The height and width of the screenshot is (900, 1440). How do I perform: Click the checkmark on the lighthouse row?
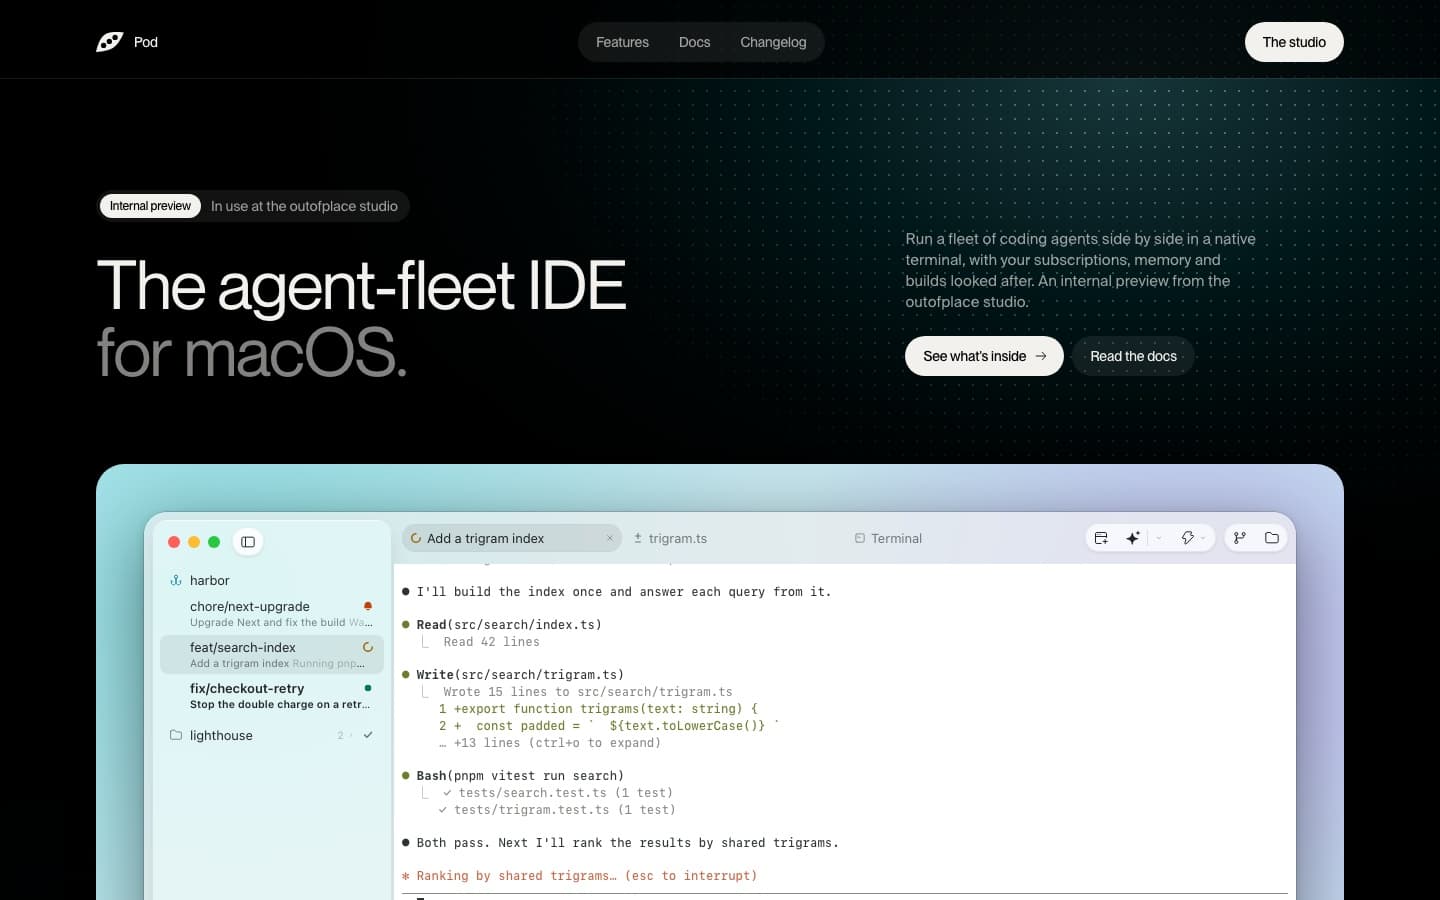368,735
